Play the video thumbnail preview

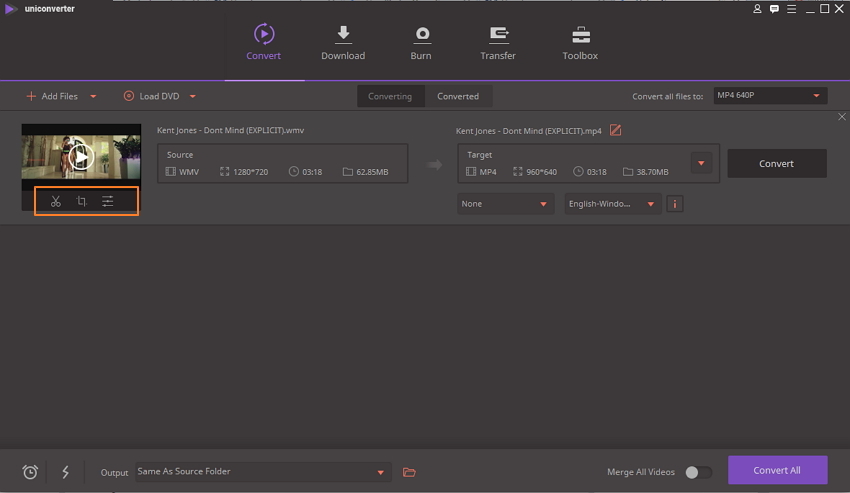pyautogui.click(x=81, y=157)
